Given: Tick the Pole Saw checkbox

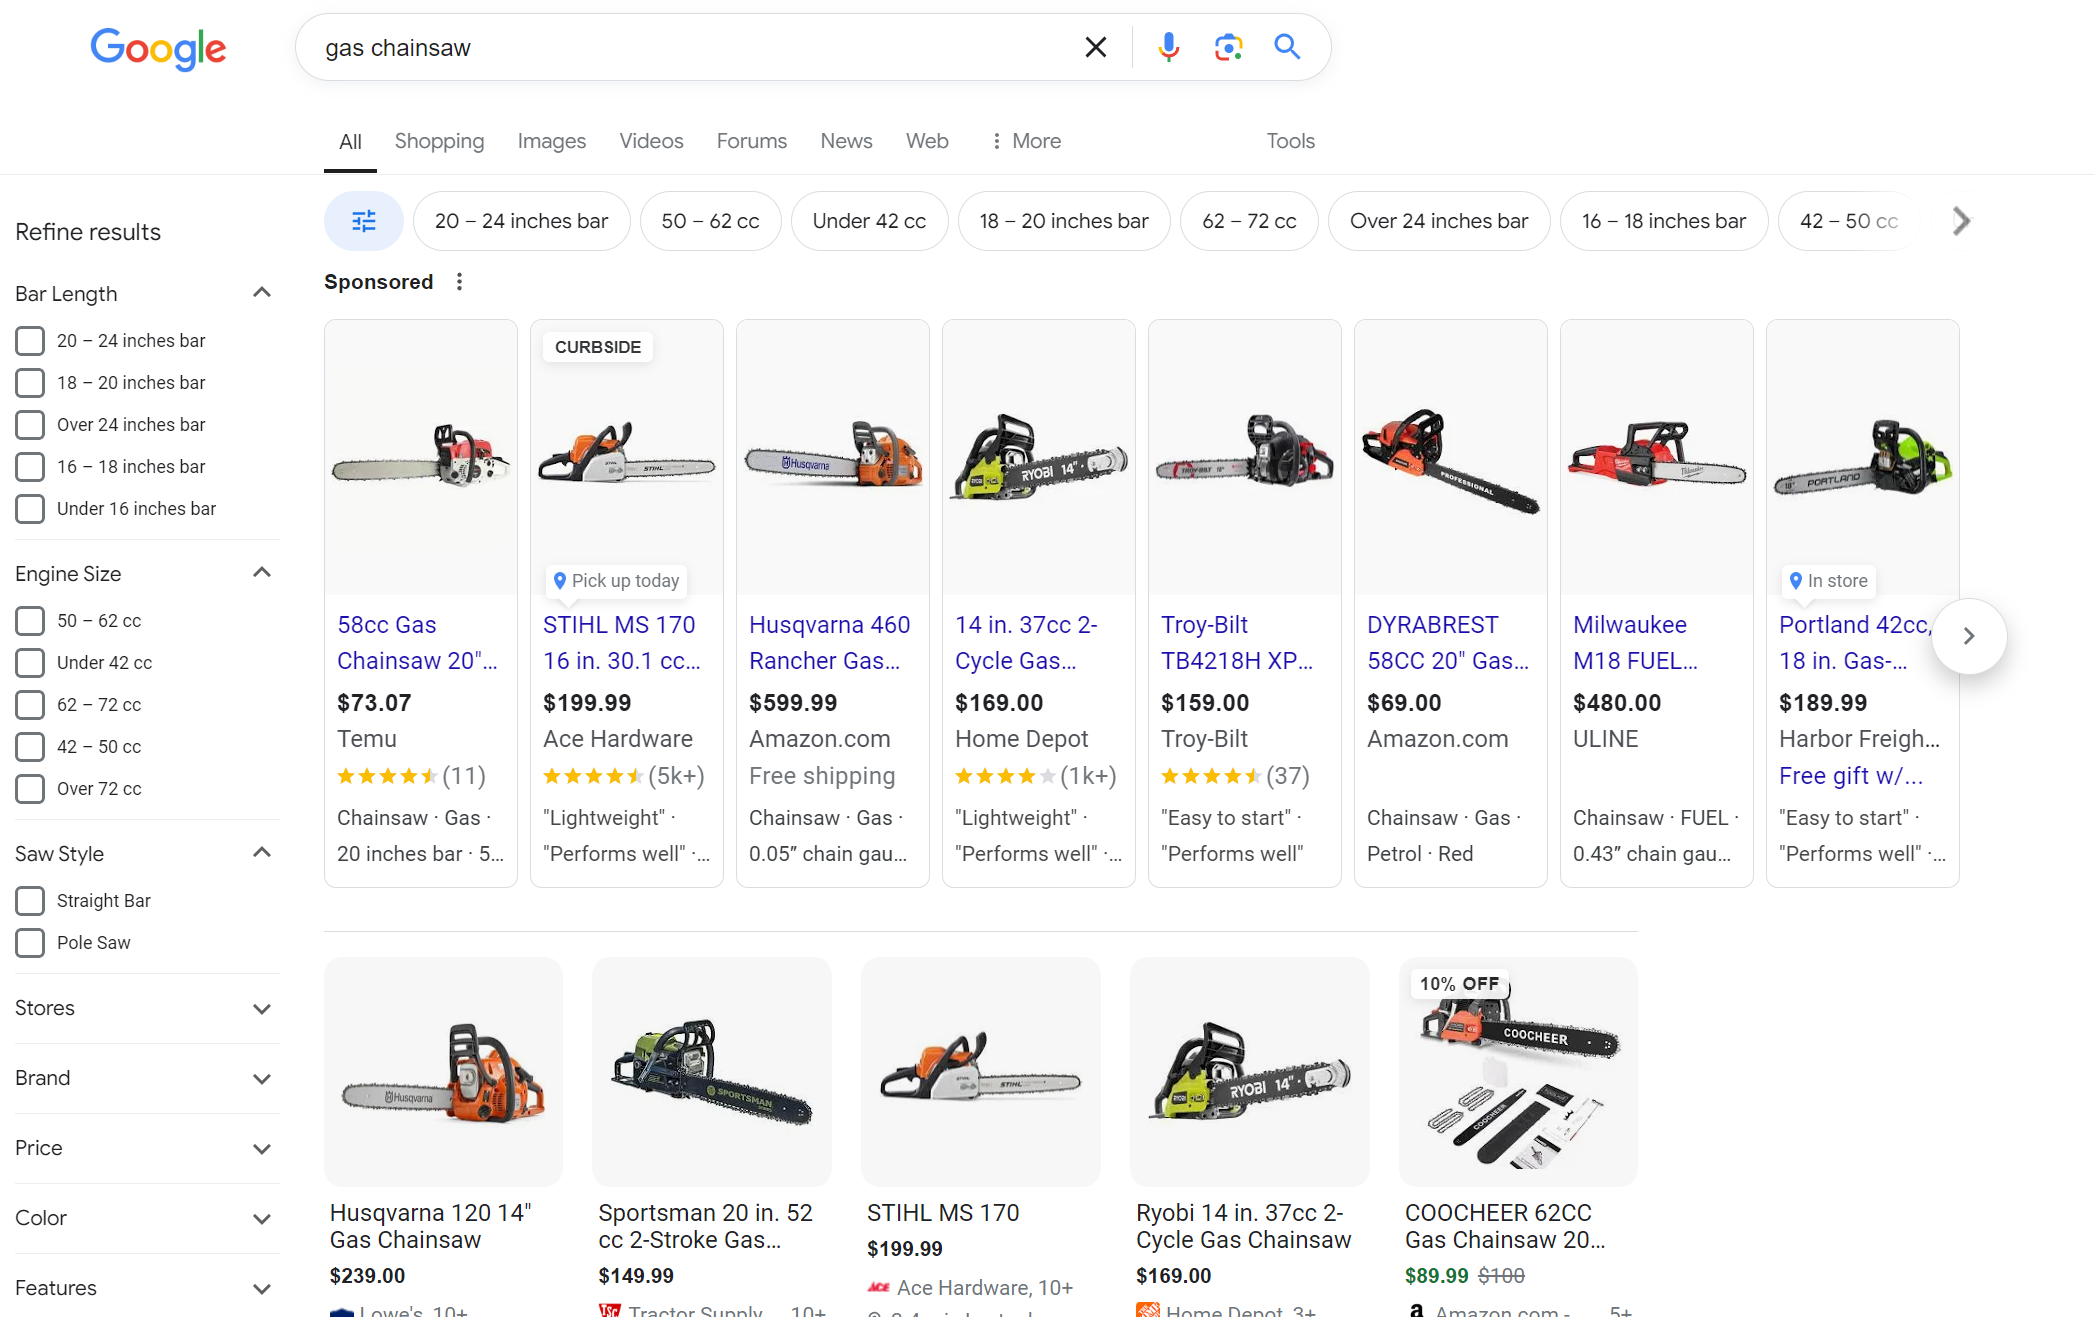Looking at the screenshot, I should tap(30, 943).
